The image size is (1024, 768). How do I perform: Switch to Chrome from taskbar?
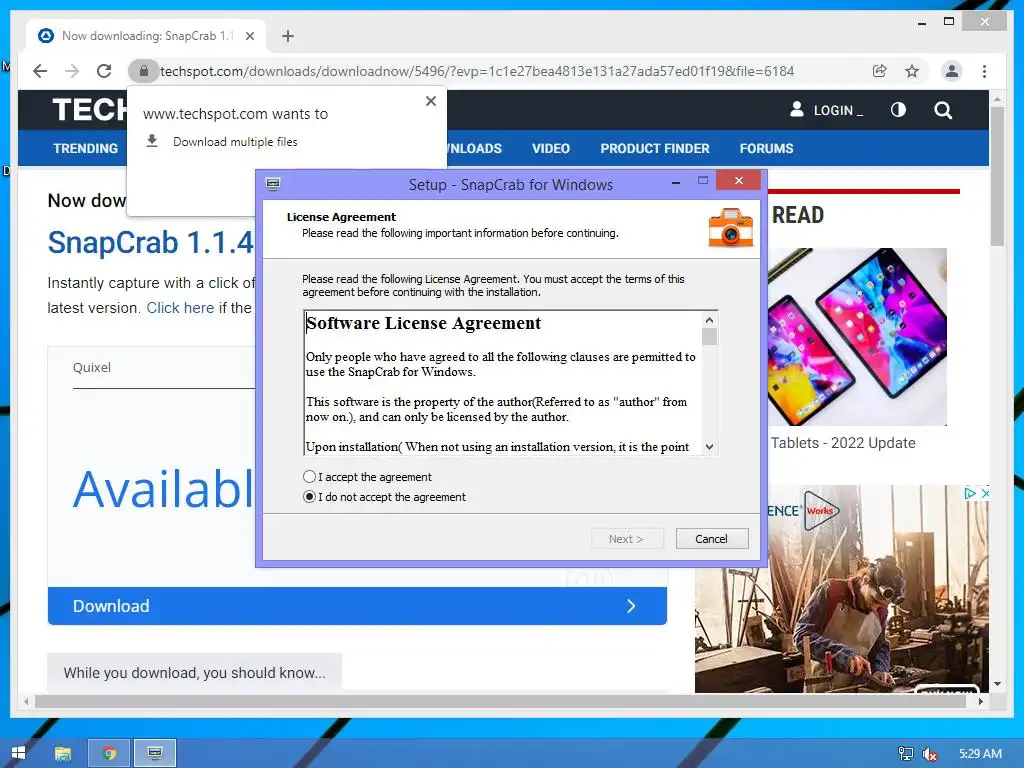click(109, 753)
